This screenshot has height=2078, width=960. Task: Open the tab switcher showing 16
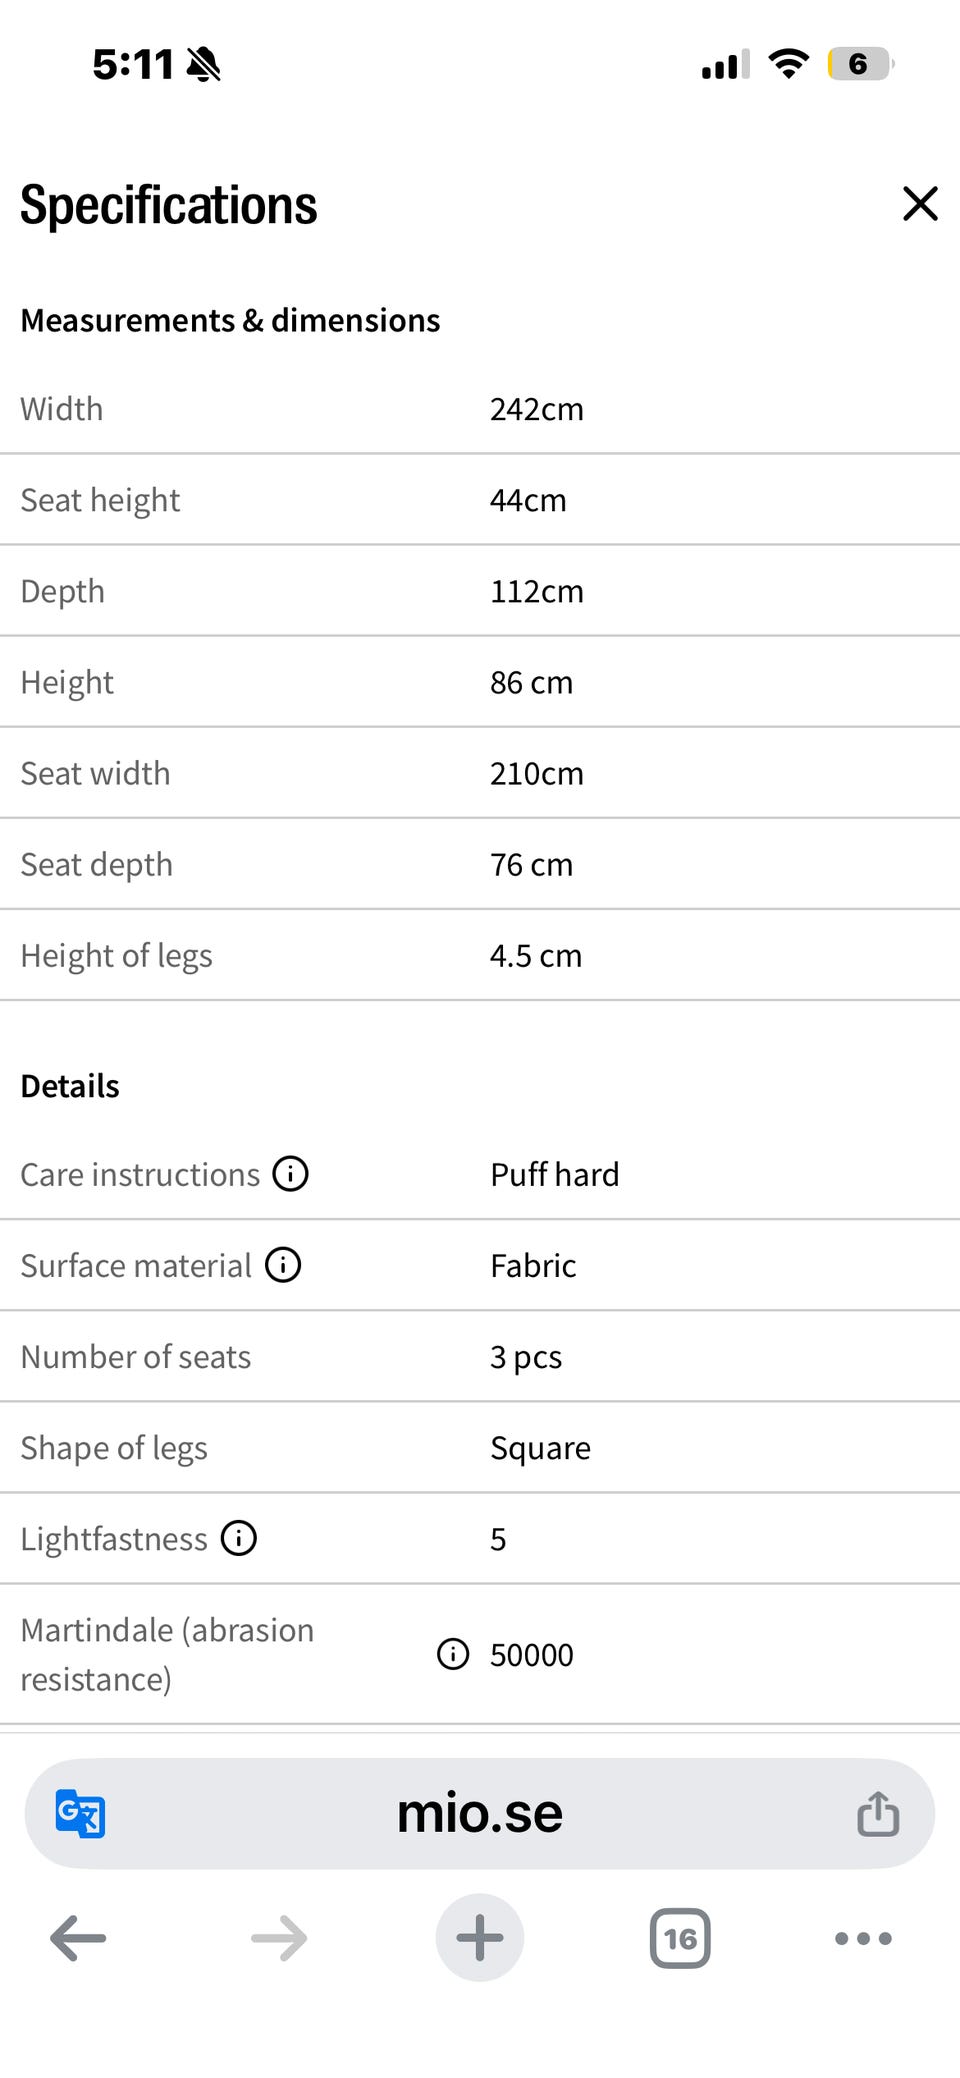680,1938
